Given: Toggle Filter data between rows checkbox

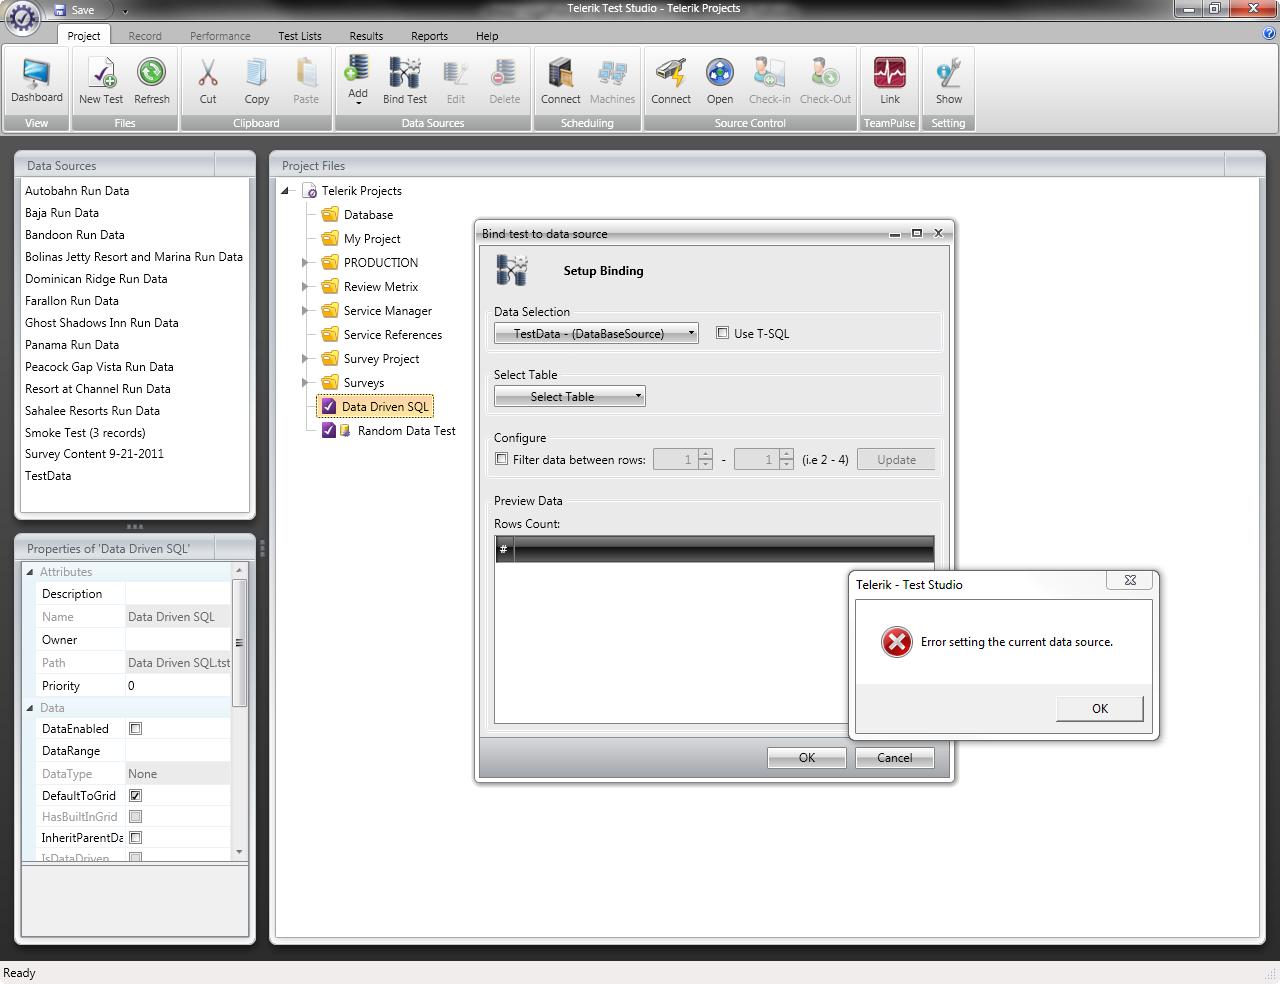Looking at the screenshot, I should click(502, 459).
